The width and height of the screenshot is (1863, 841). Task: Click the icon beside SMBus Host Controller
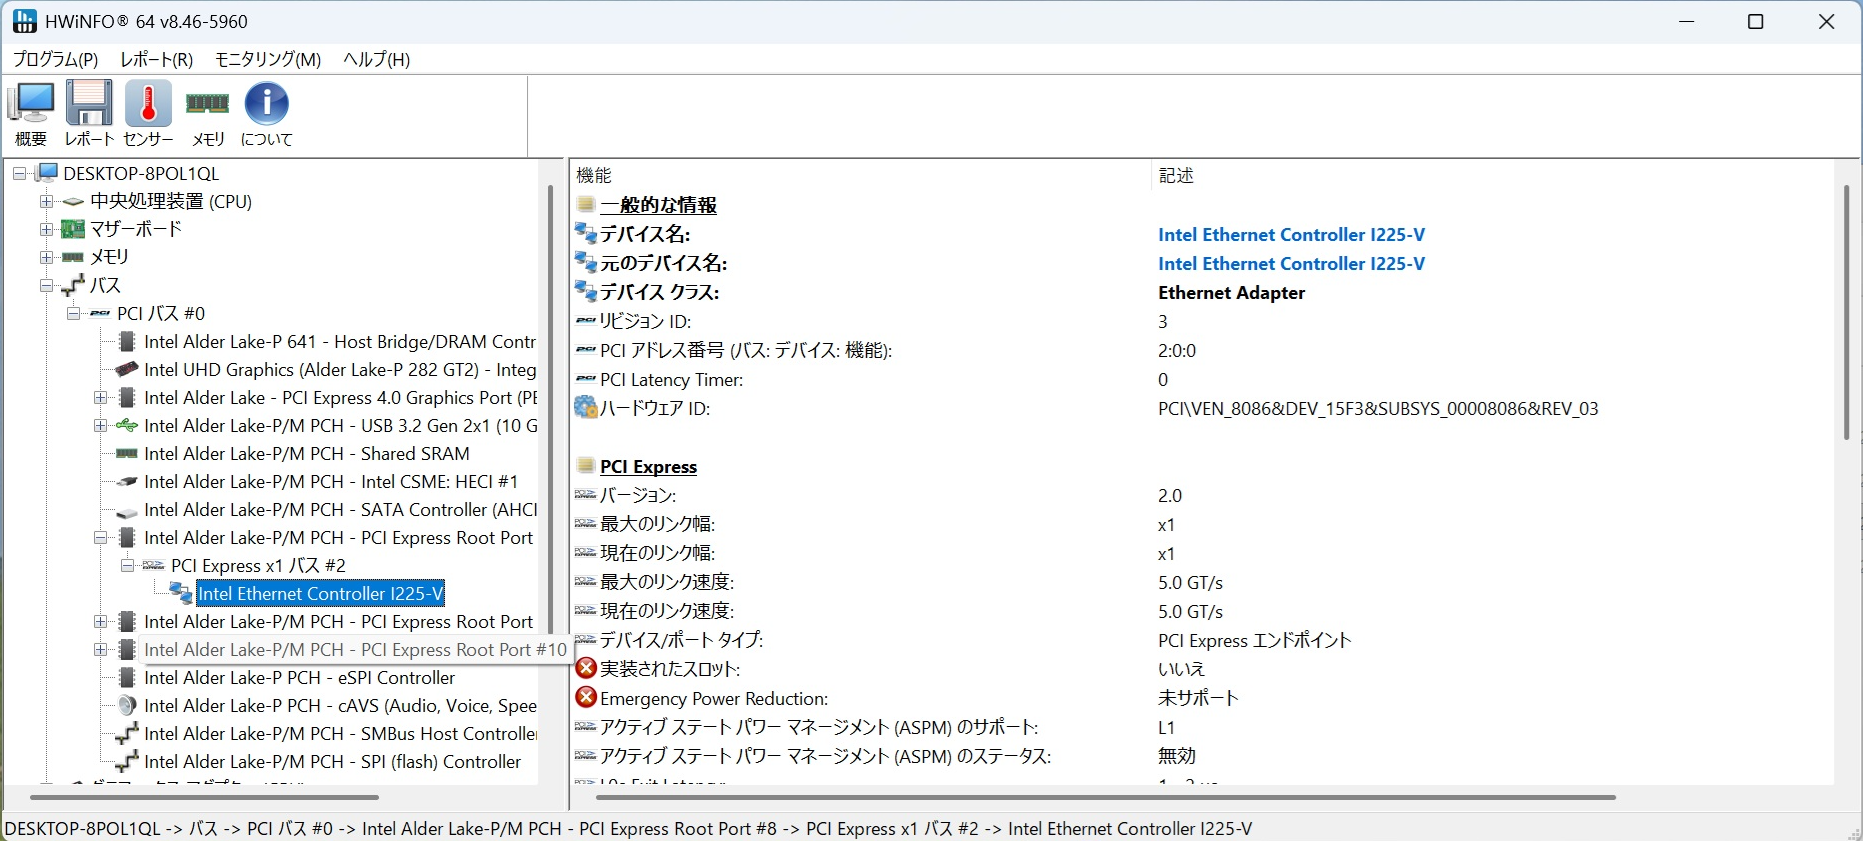127,733
